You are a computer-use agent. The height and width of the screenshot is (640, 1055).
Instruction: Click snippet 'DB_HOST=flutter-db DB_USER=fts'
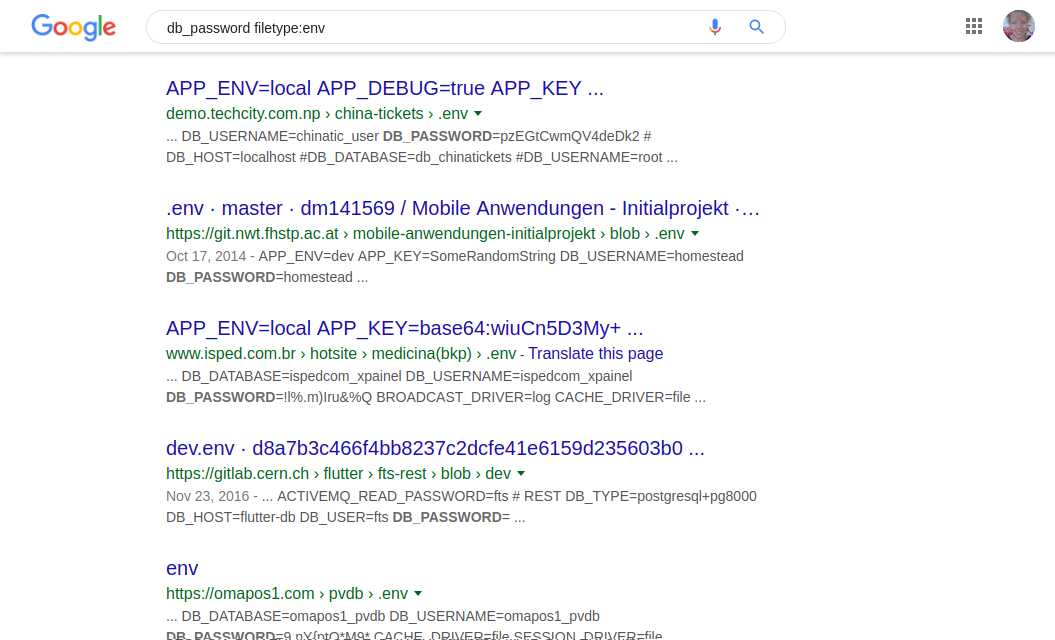[x=277, y=517]
